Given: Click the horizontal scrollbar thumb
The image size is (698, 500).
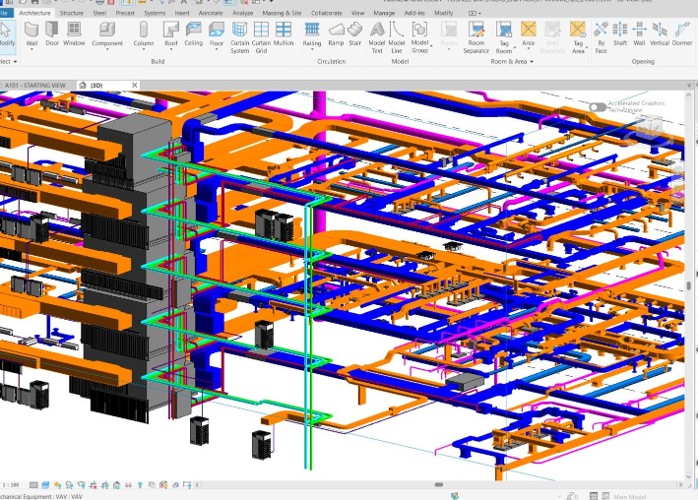Looking at the screenshot, I should (439, 485).
